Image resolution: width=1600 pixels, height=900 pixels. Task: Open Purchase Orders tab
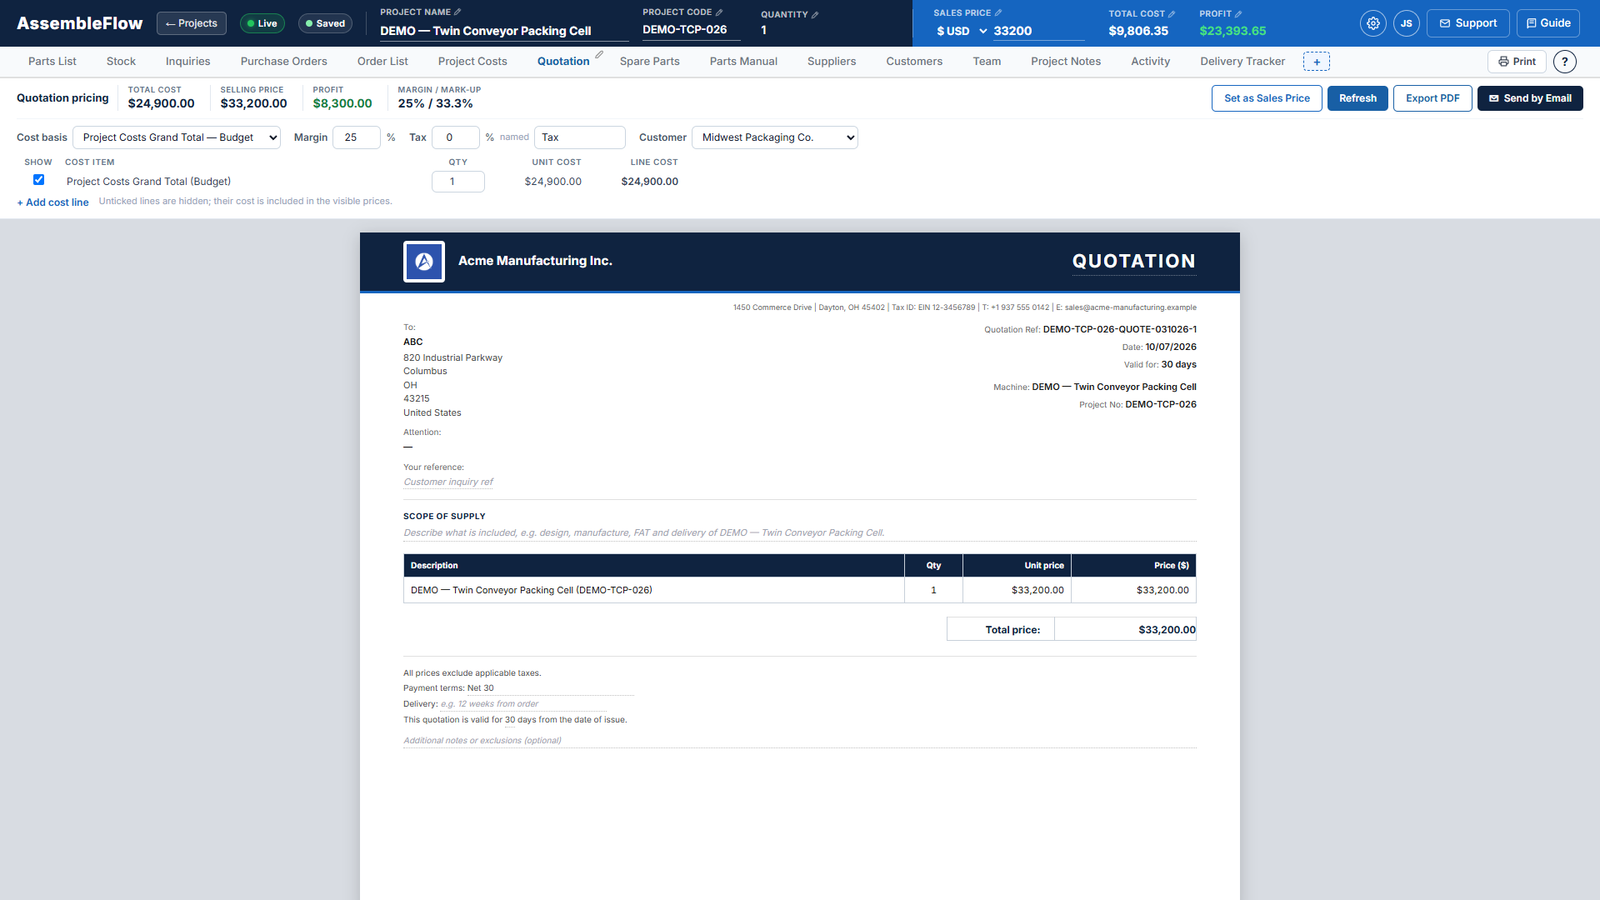point(284,62)
